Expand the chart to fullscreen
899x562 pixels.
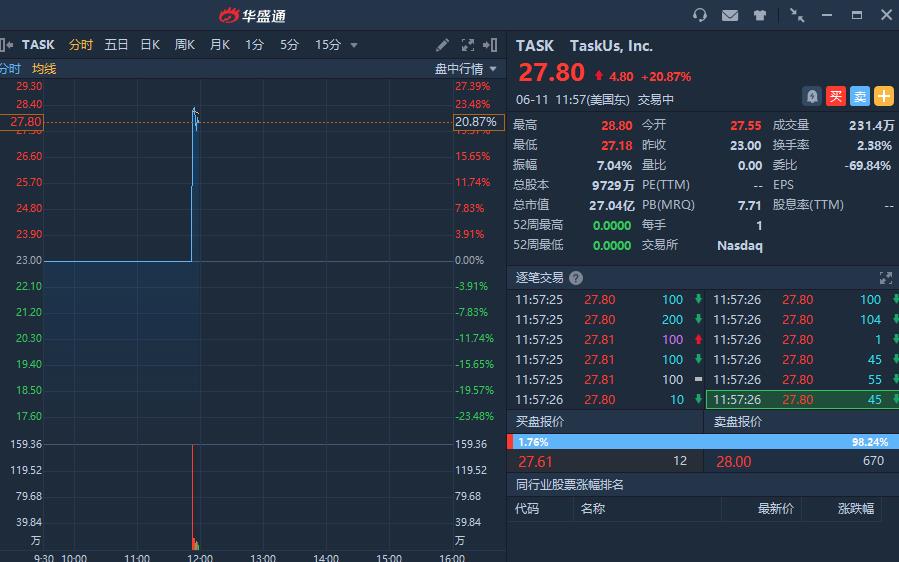point(468,45)
